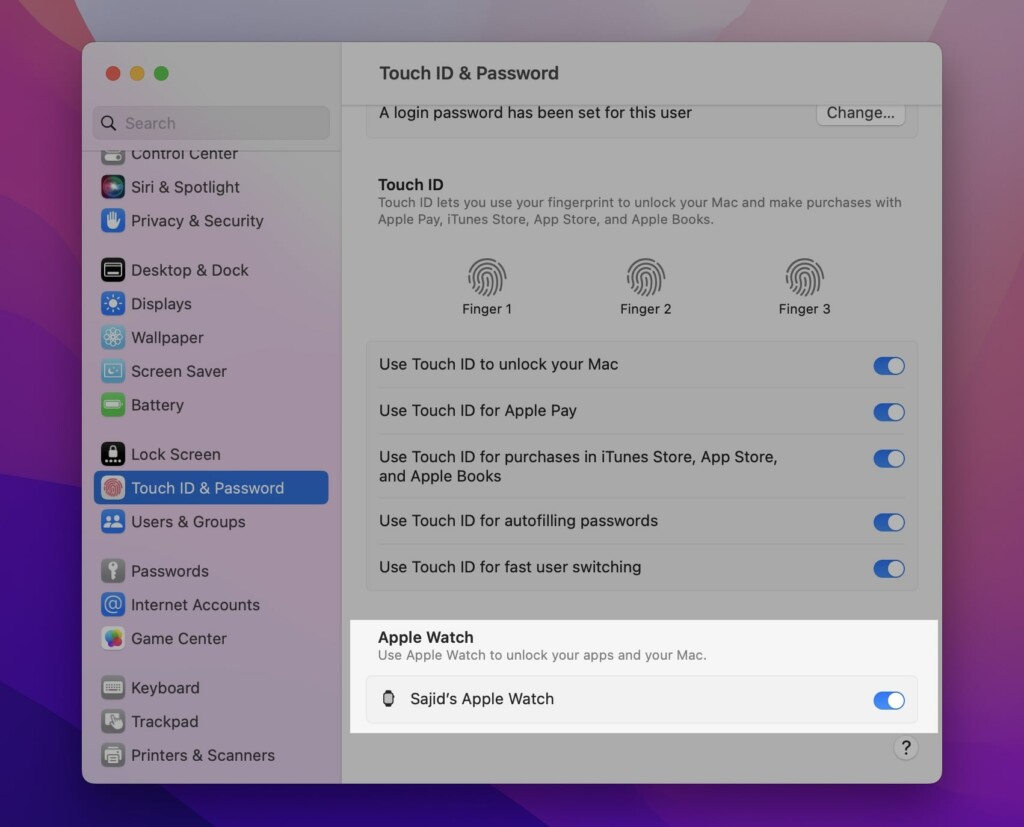This screenshot has height=827, width=1024.
Task: Open Siri & Spotlight settings
Action: (185, 187)
